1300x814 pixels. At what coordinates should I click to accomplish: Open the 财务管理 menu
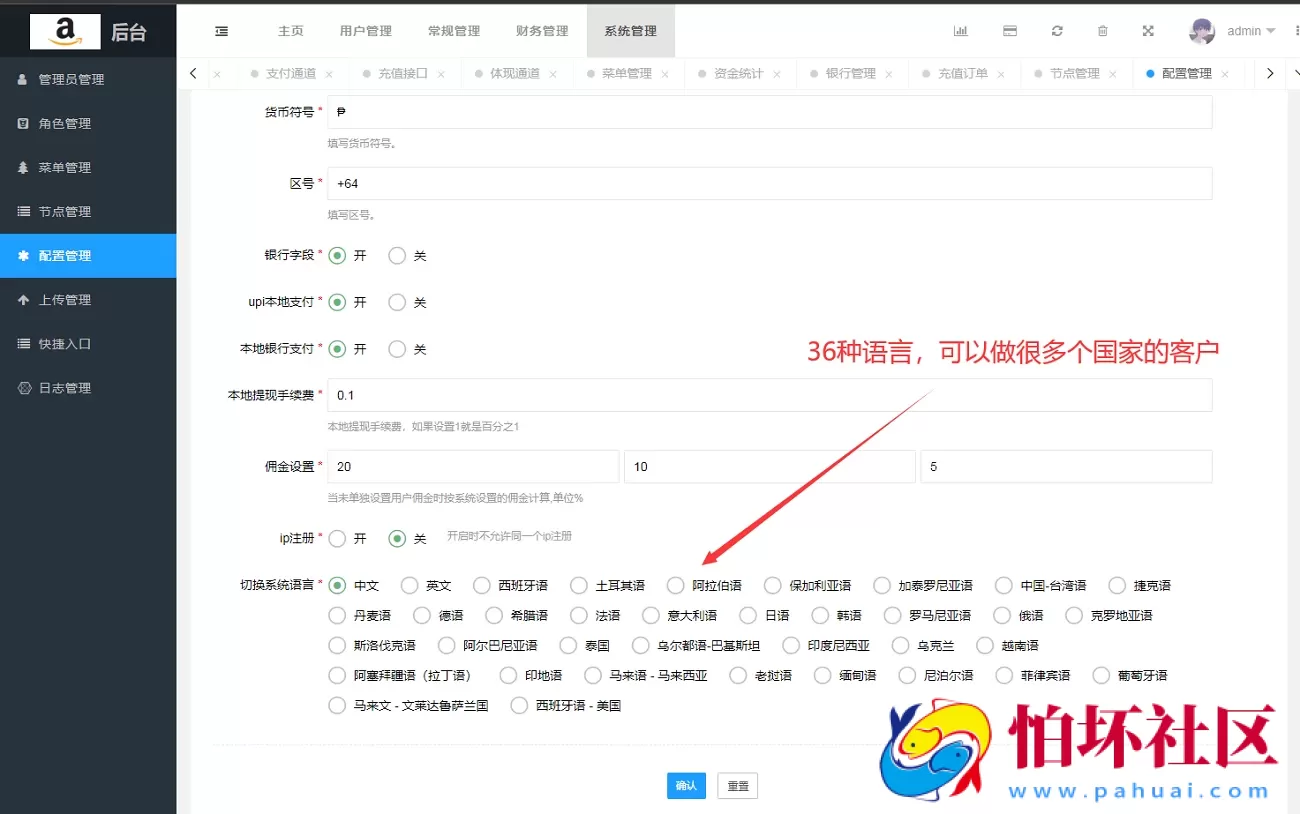point(541,30)
